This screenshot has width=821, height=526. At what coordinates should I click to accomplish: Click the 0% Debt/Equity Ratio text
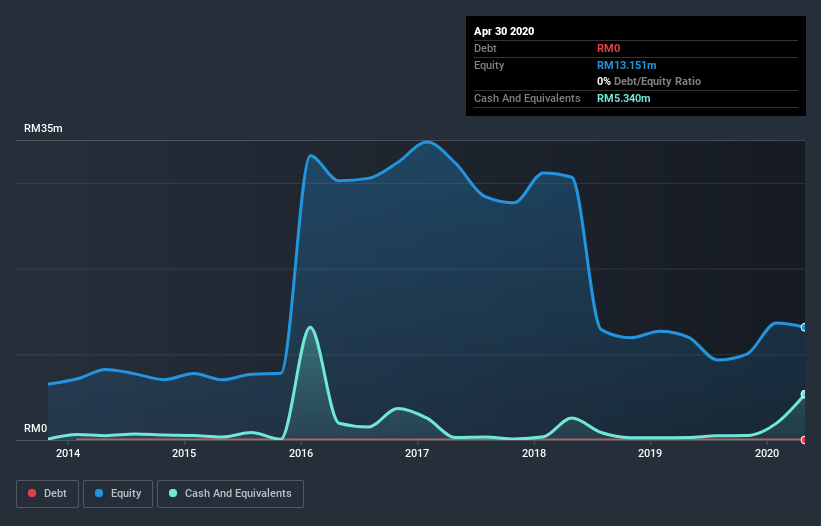649,81
